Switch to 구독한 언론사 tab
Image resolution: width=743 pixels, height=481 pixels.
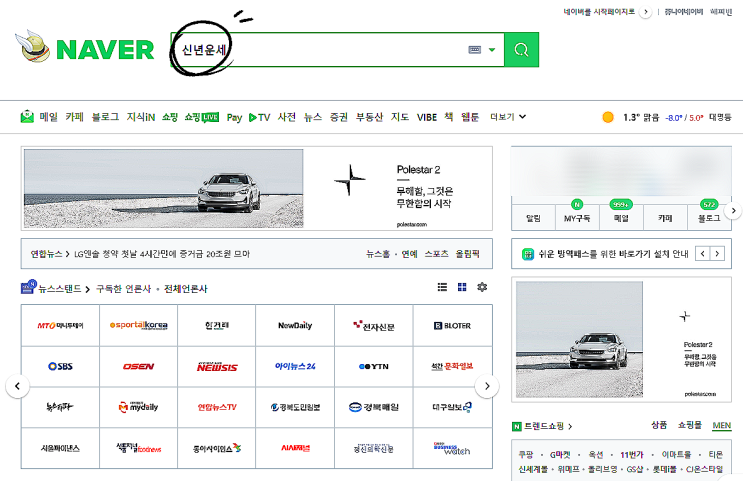coord(123,289)
